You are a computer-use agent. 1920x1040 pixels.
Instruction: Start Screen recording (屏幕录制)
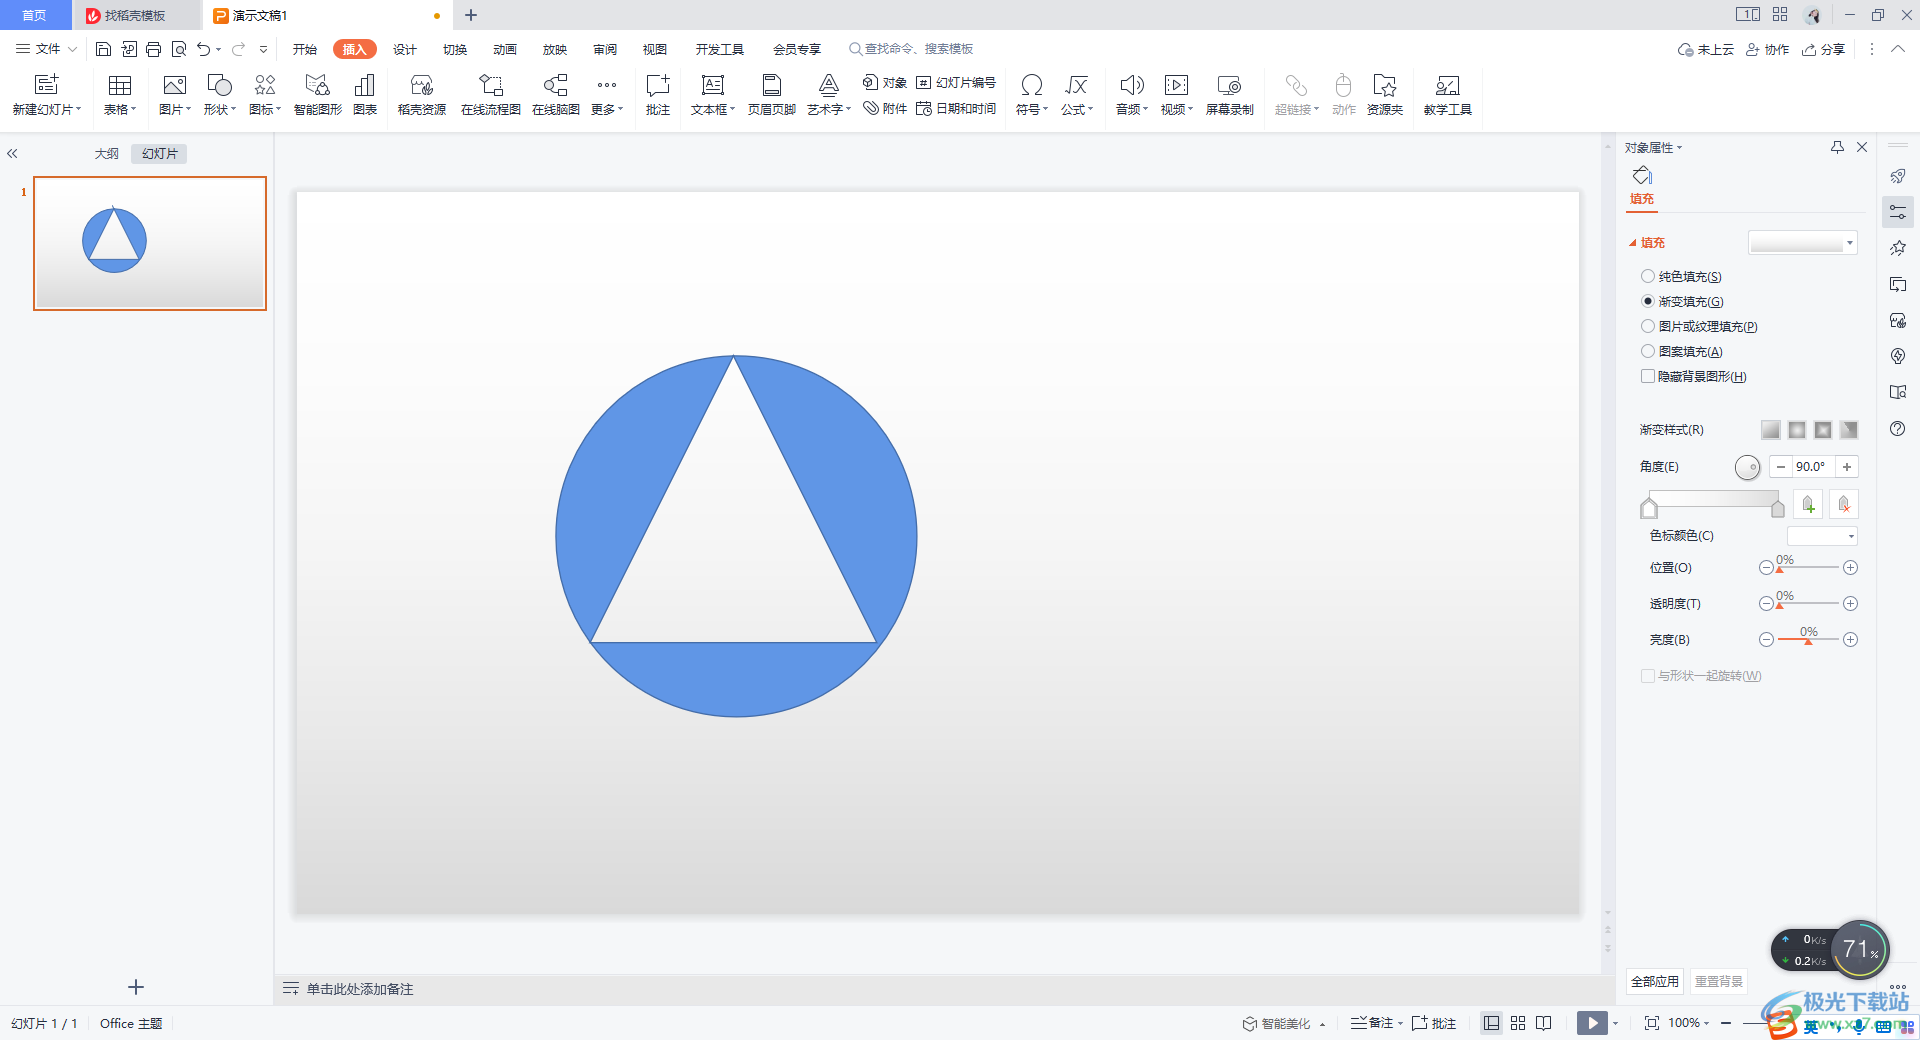coord(1230,94)
